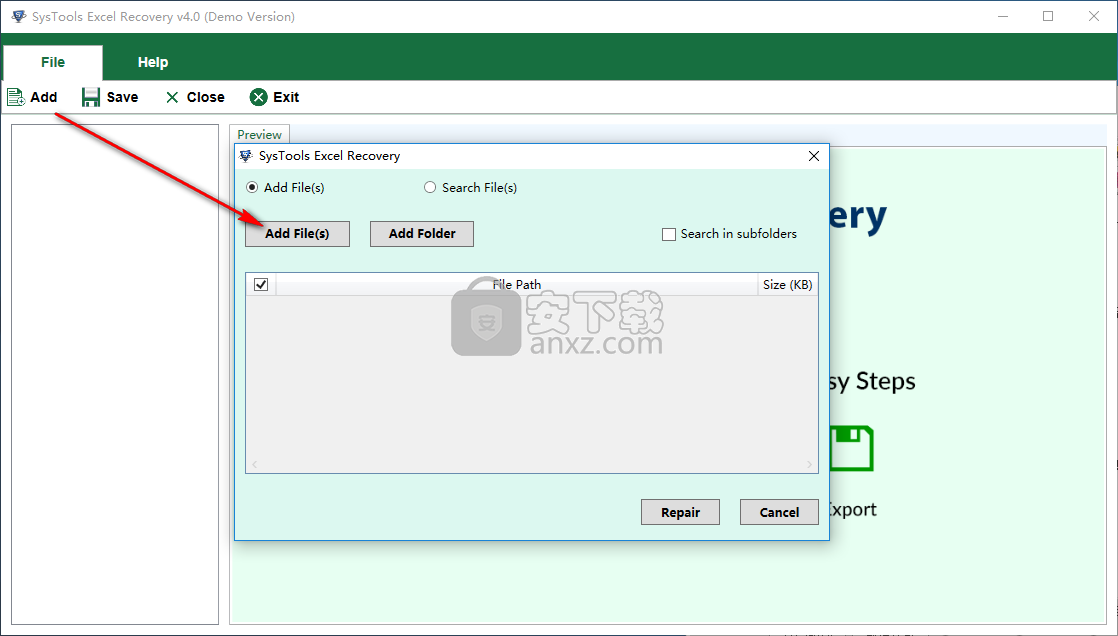Click the green Exit icon

pyautogui.click(x=259, y=97)
